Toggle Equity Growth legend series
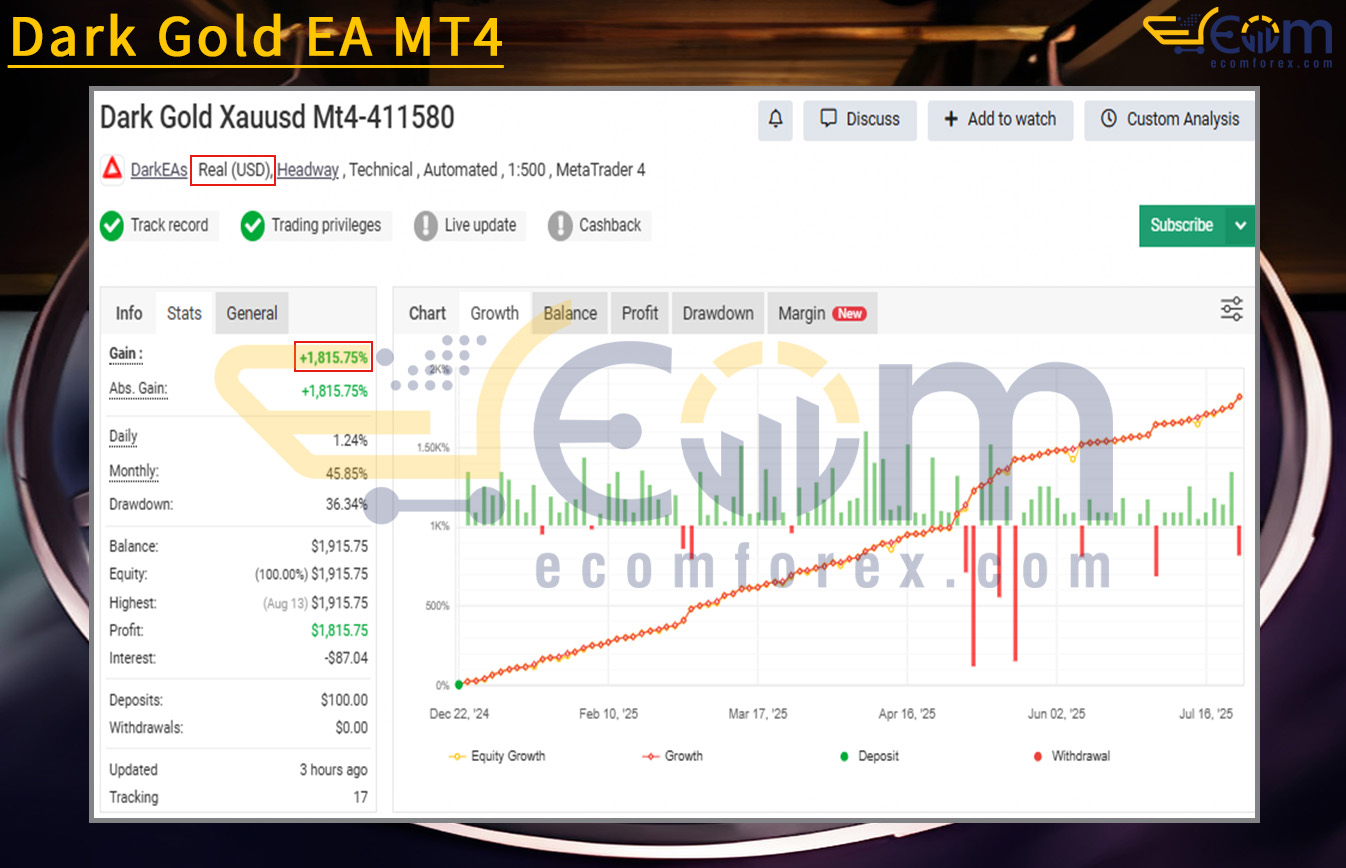The width and height of the screenshot is (1346, 868). point(497,756)
